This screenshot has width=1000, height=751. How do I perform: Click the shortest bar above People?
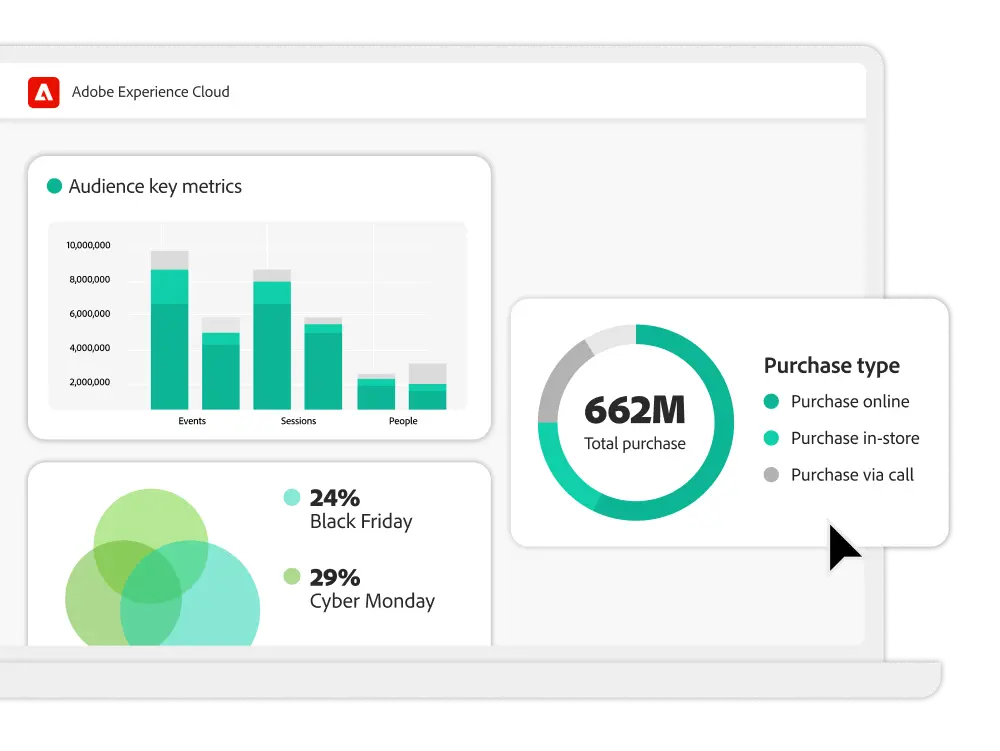376,393
